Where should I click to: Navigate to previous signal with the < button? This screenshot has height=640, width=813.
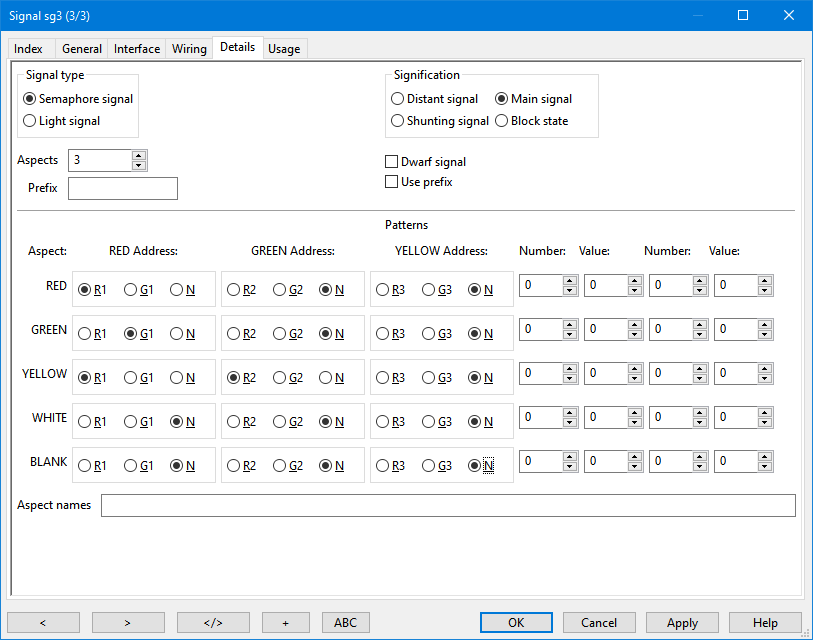[43, 622]
